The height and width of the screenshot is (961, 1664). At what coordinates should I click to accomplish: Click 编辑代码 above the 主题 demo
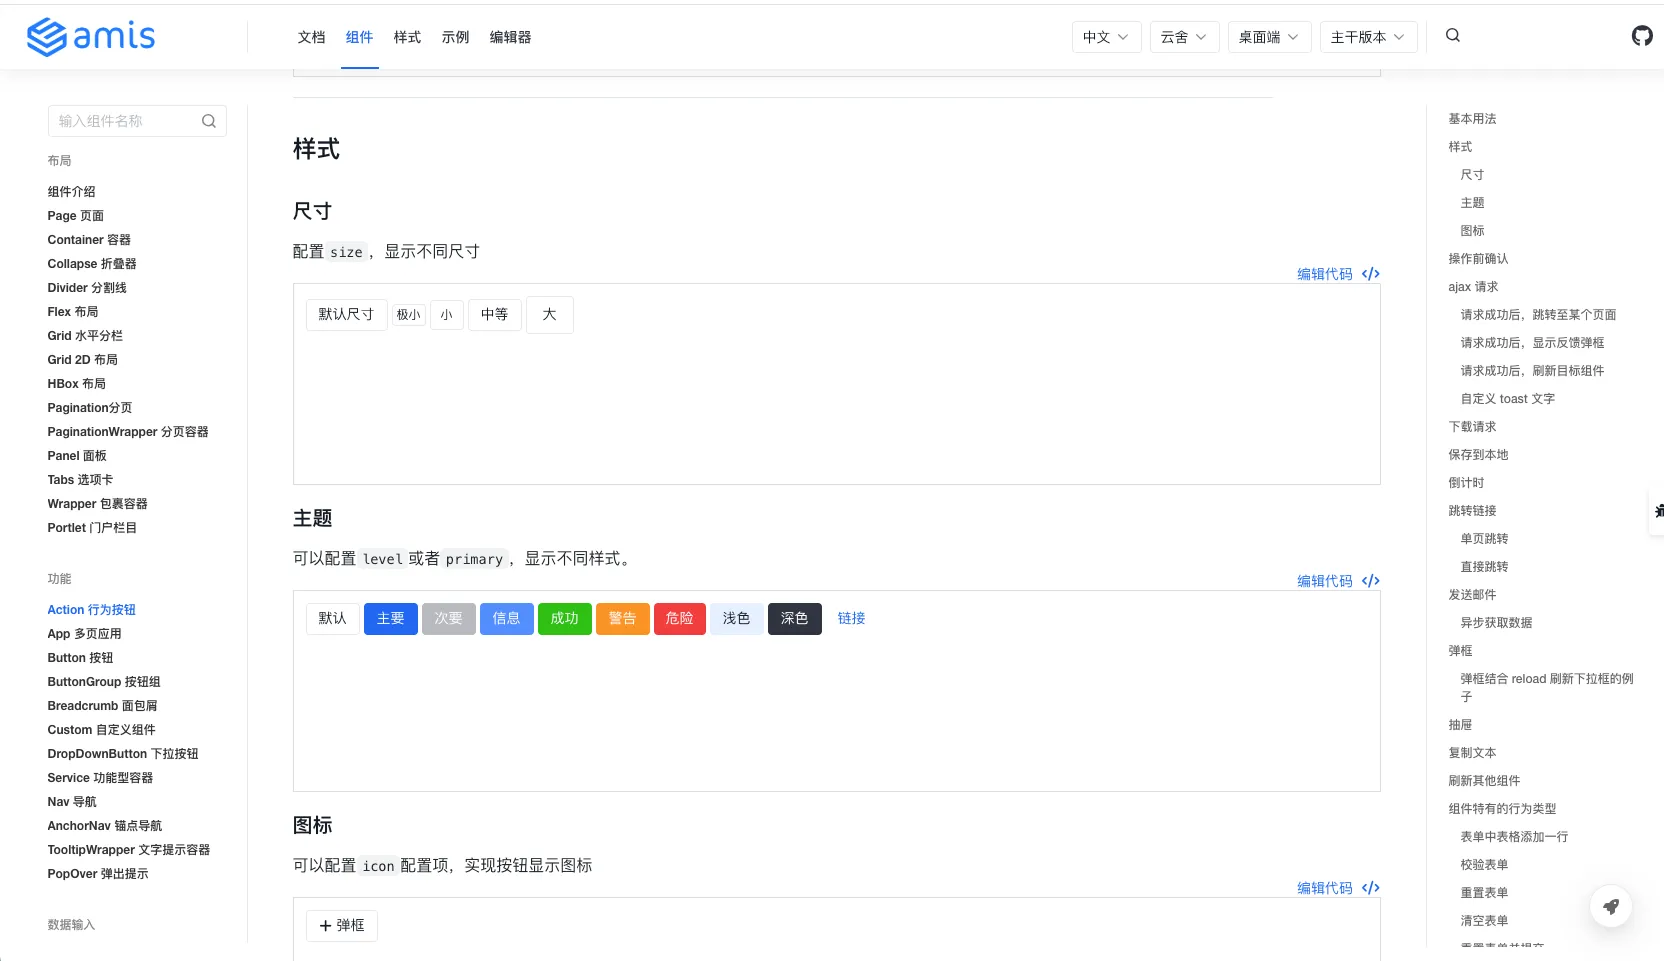tap(1324, 580)
